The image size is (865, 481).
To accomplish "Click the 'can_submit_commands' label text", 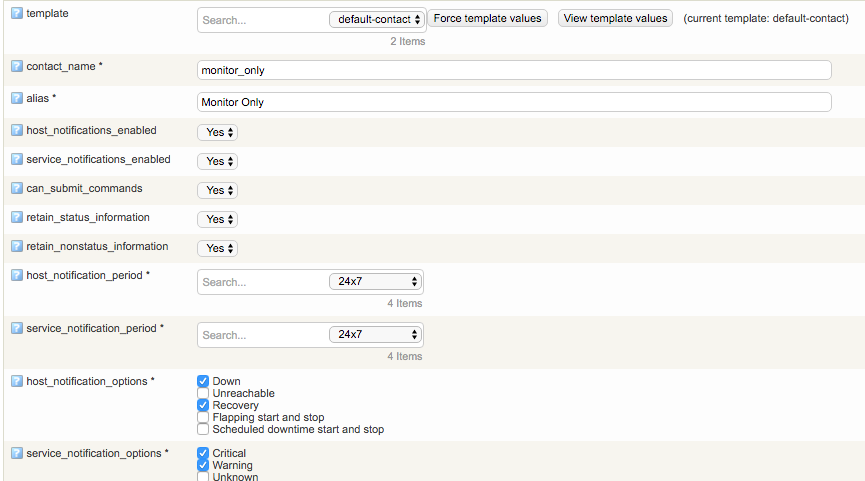I will (x=84, y=189).
